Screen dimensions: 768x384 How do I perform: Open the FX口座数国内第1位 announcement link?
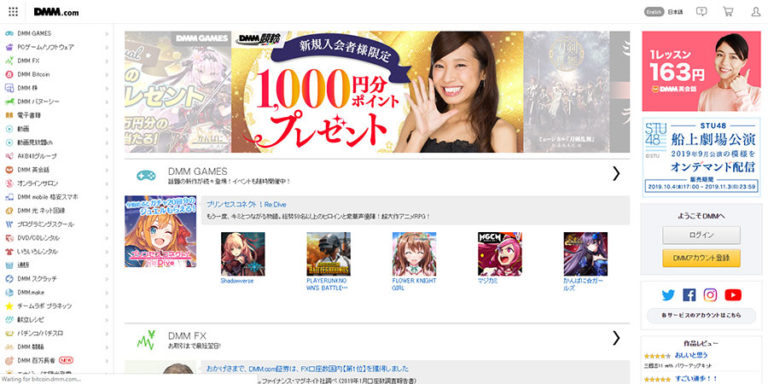pyautogui.click(x=308, y=368)
